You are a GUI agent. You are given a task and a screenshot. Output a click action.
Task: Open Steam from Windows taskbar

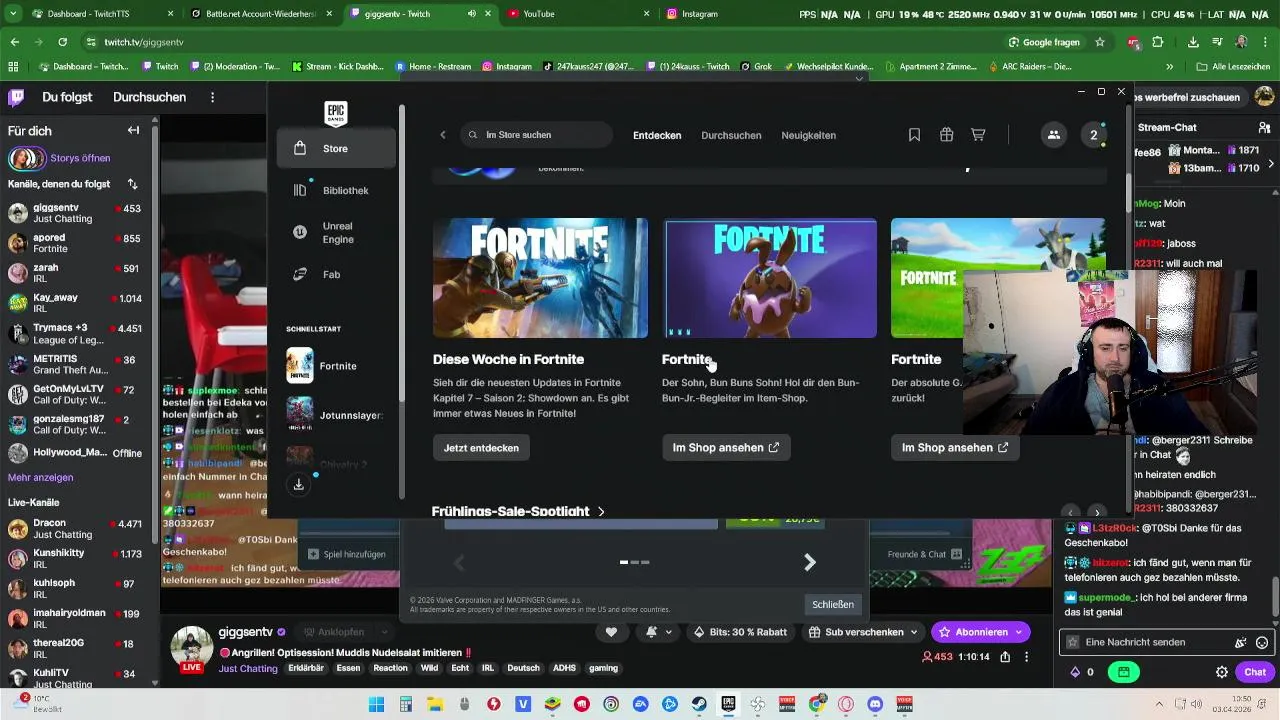click(700, 704)
